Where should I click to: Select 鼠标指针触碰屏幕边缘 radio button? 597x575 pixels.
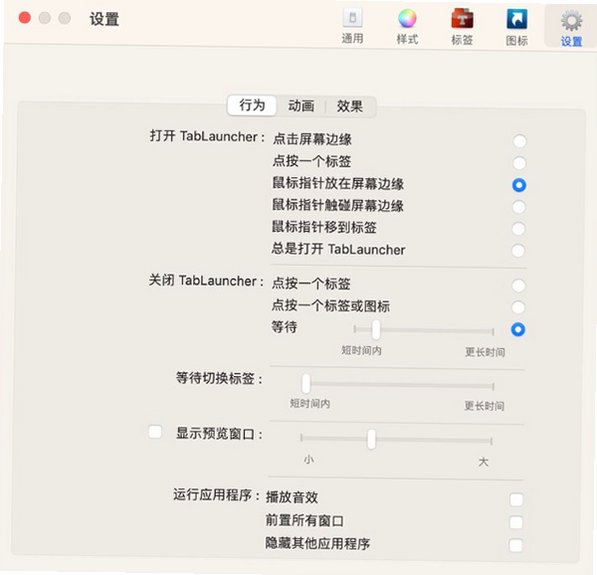519,207
